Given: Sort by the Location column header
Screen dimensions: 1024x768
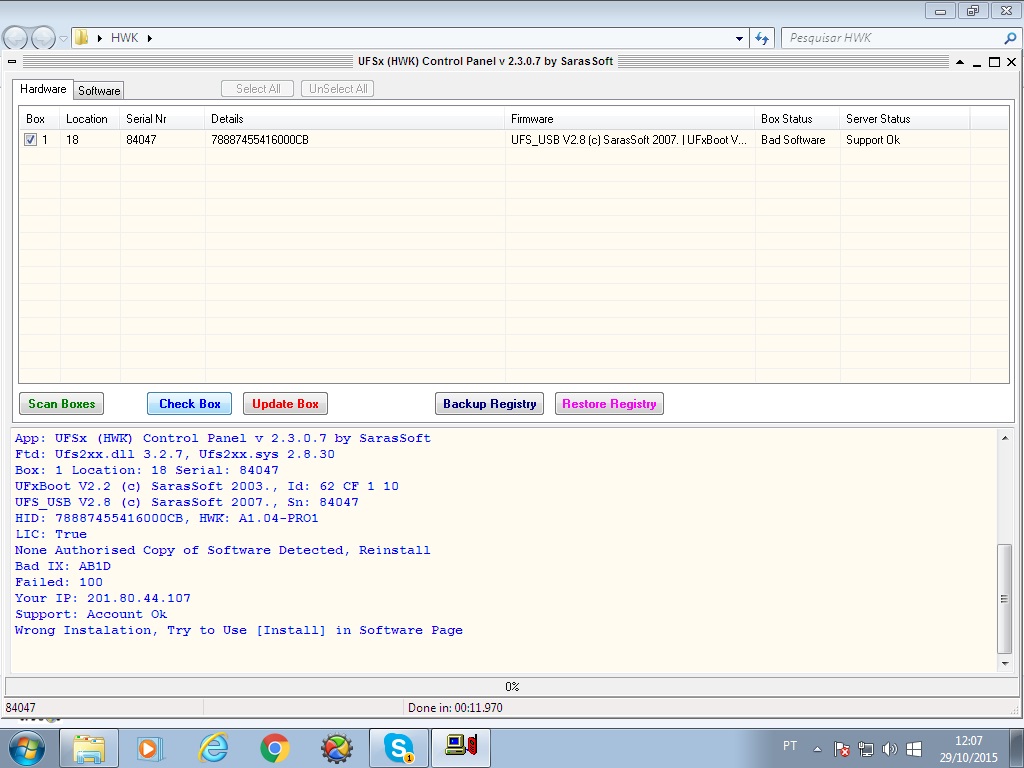Looking at the screenshot, I should [89, 119].
